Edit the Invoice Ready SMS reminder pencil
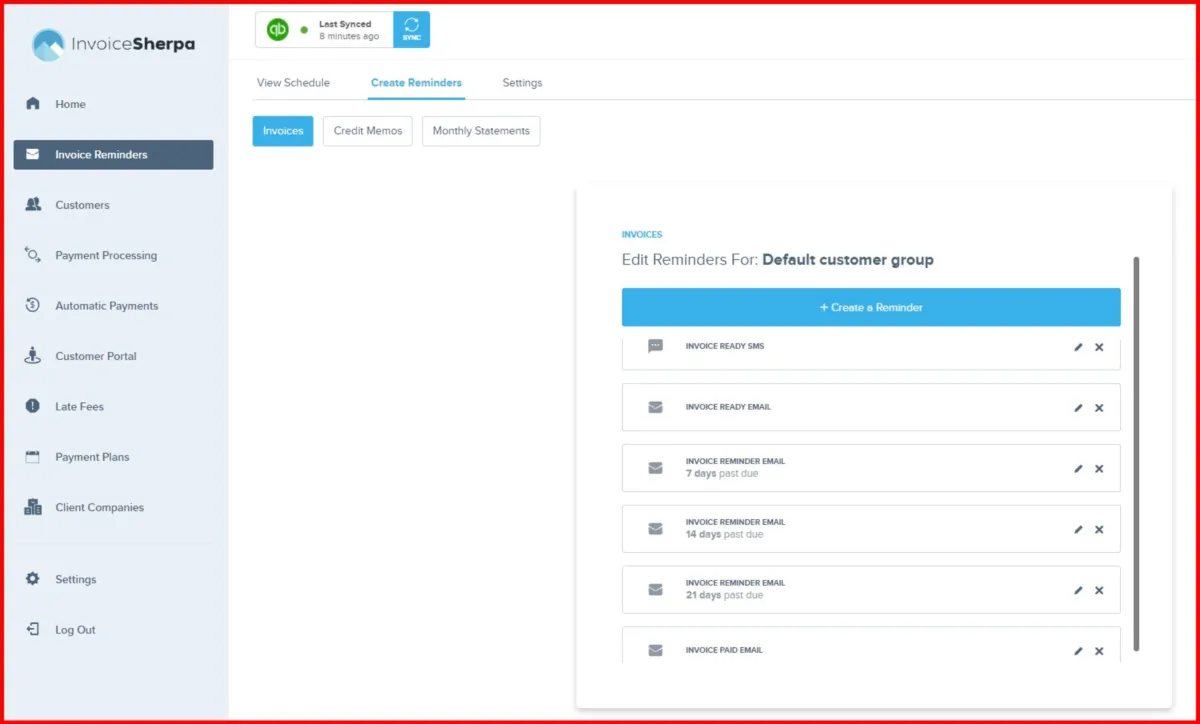 tap(1078, 347)
